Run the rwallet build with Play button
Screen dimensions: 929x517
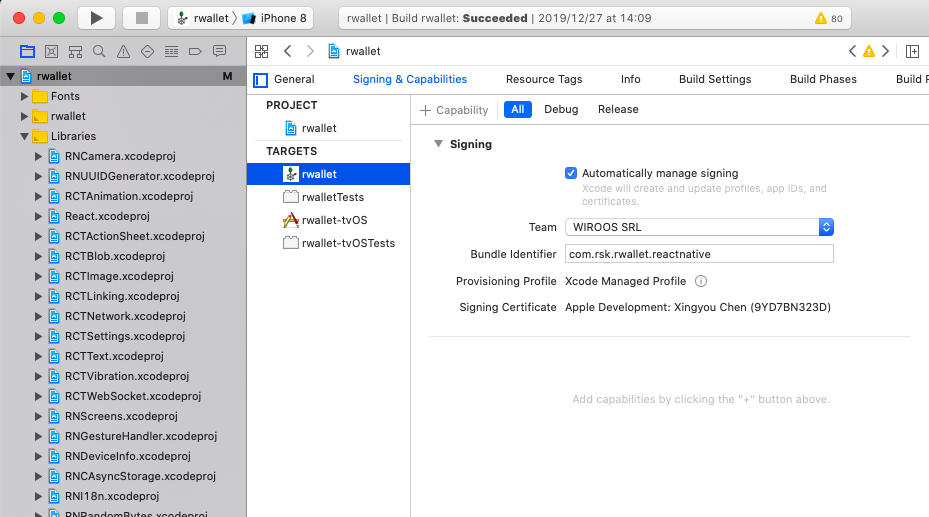pyautogui.click(x=96, y=18)
